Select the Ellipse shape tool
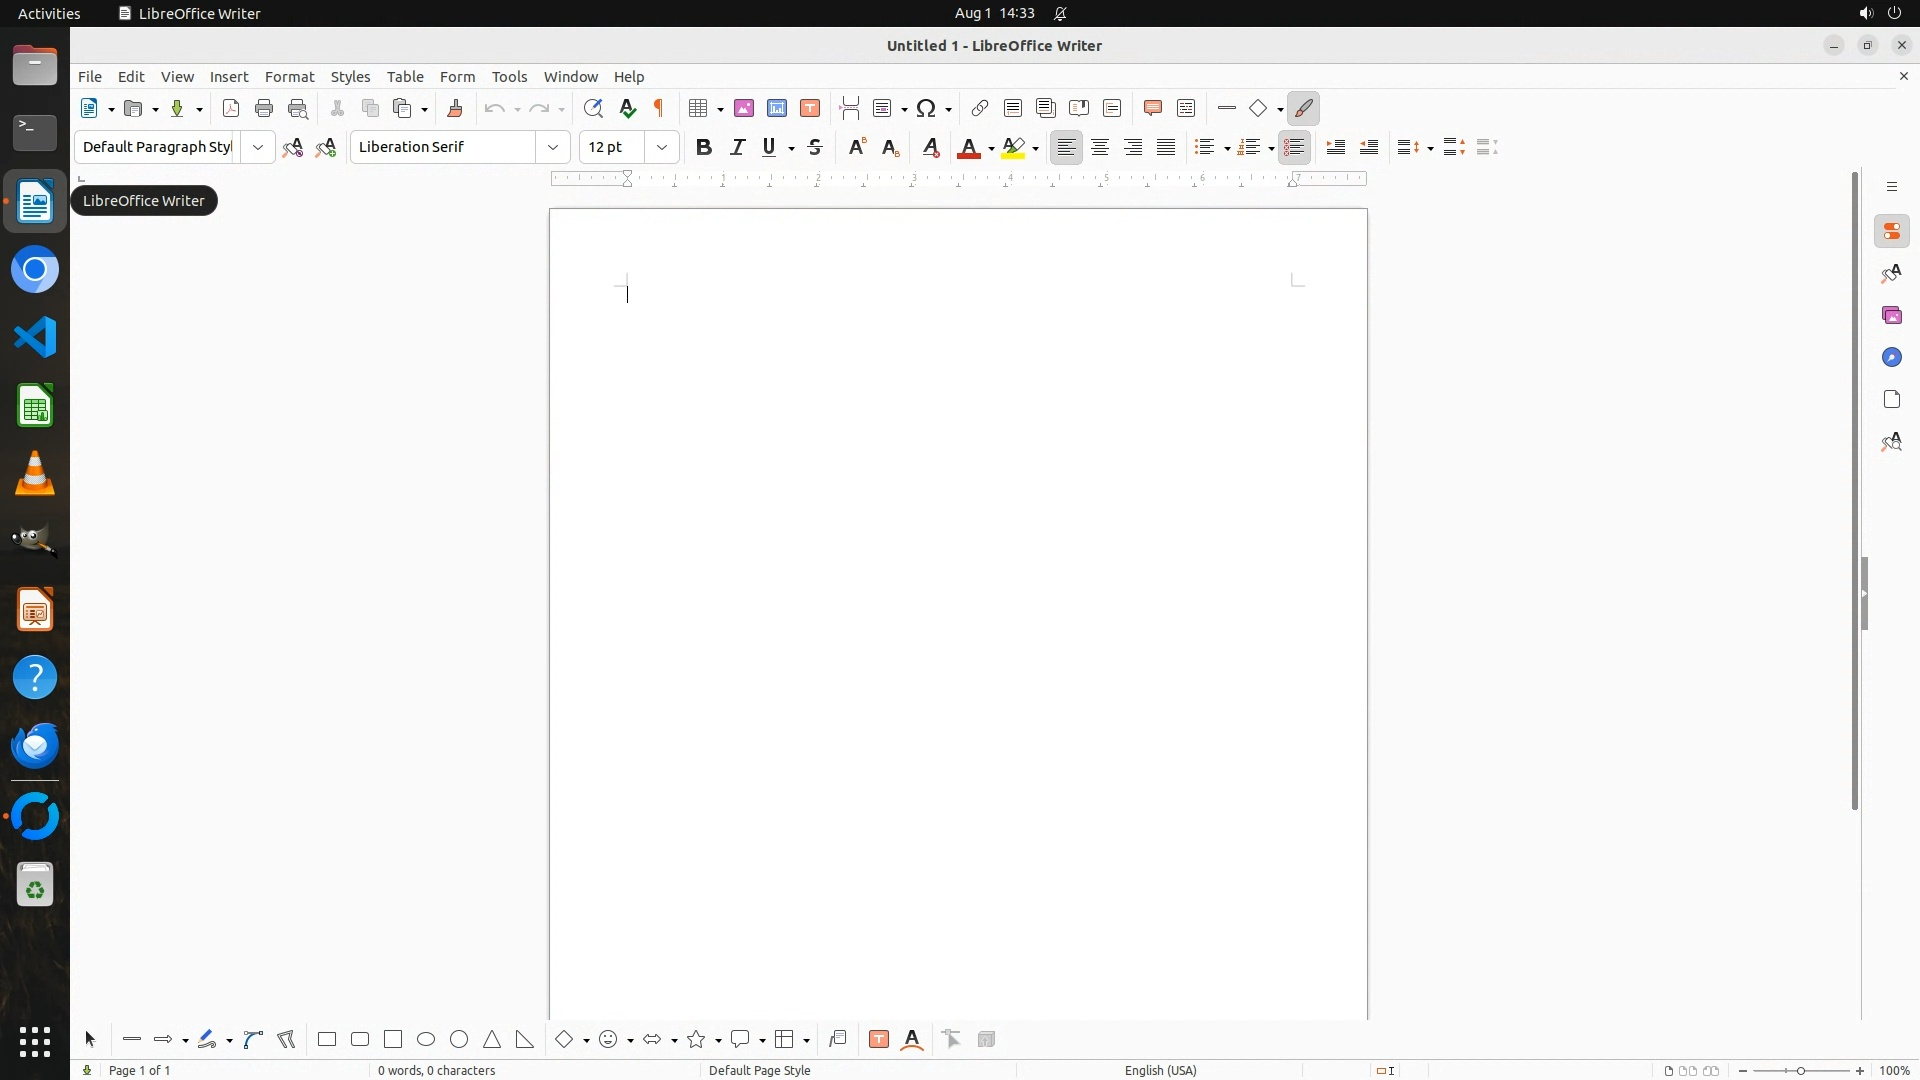1920x1080 pixels. tap(426, 1039)
